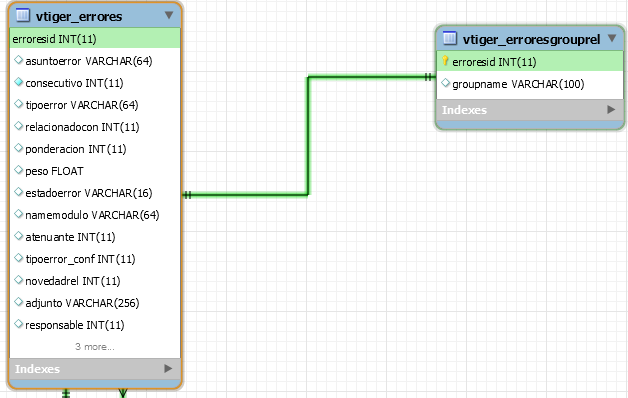Select the namemodulo VARCHAR(64) column

pos(95,215)
